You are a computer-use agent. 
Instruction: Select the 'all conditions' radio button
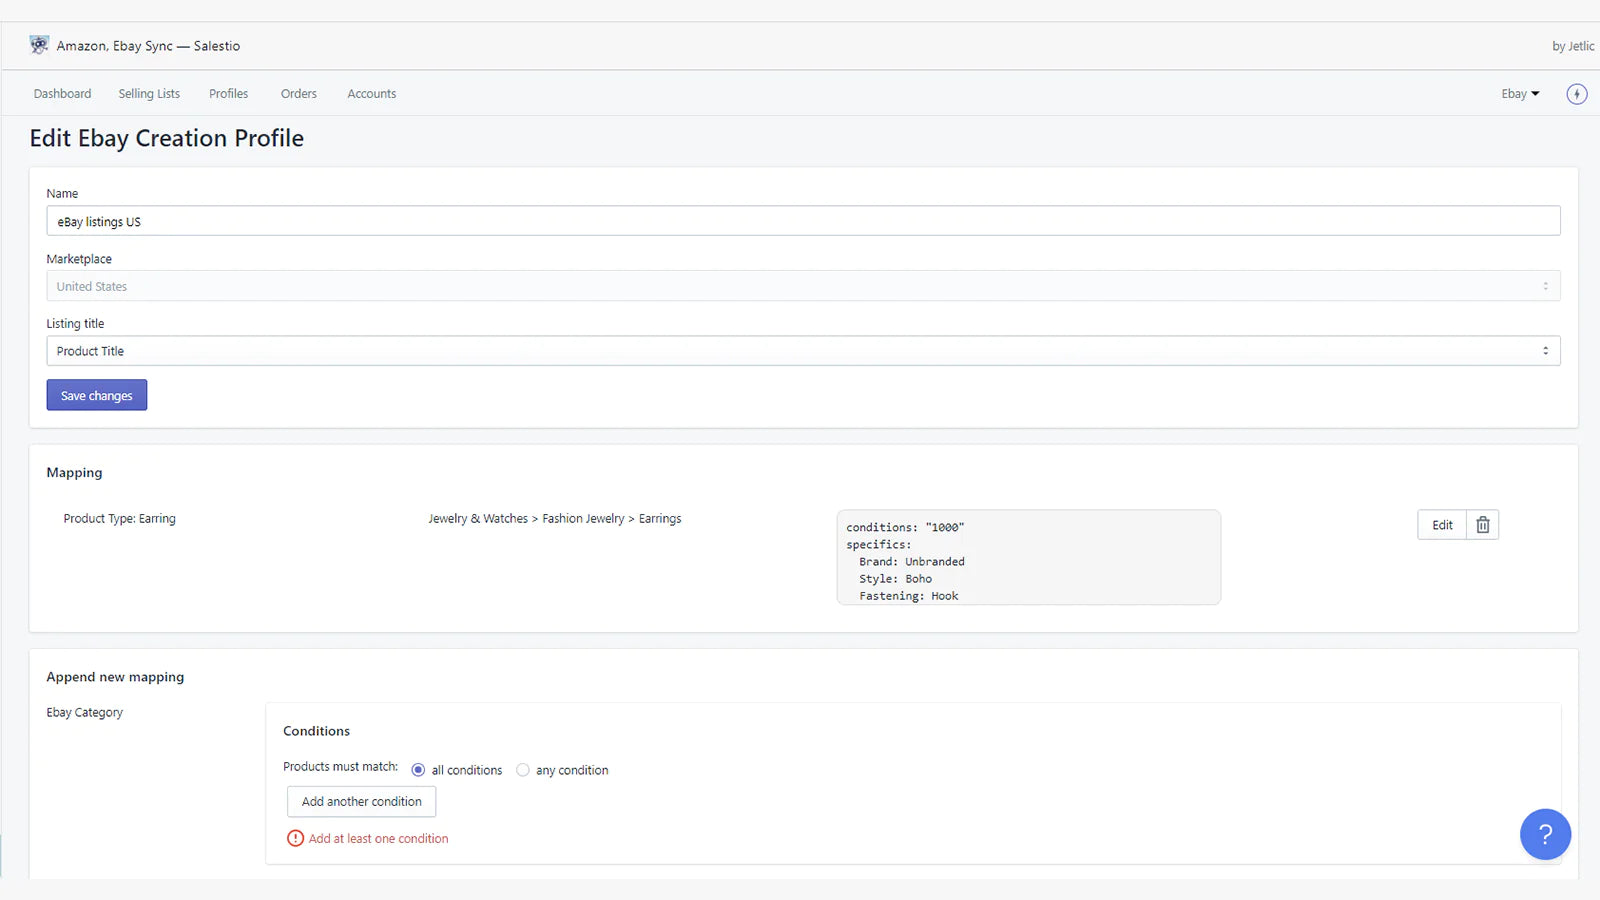click(x=418, y=770)
